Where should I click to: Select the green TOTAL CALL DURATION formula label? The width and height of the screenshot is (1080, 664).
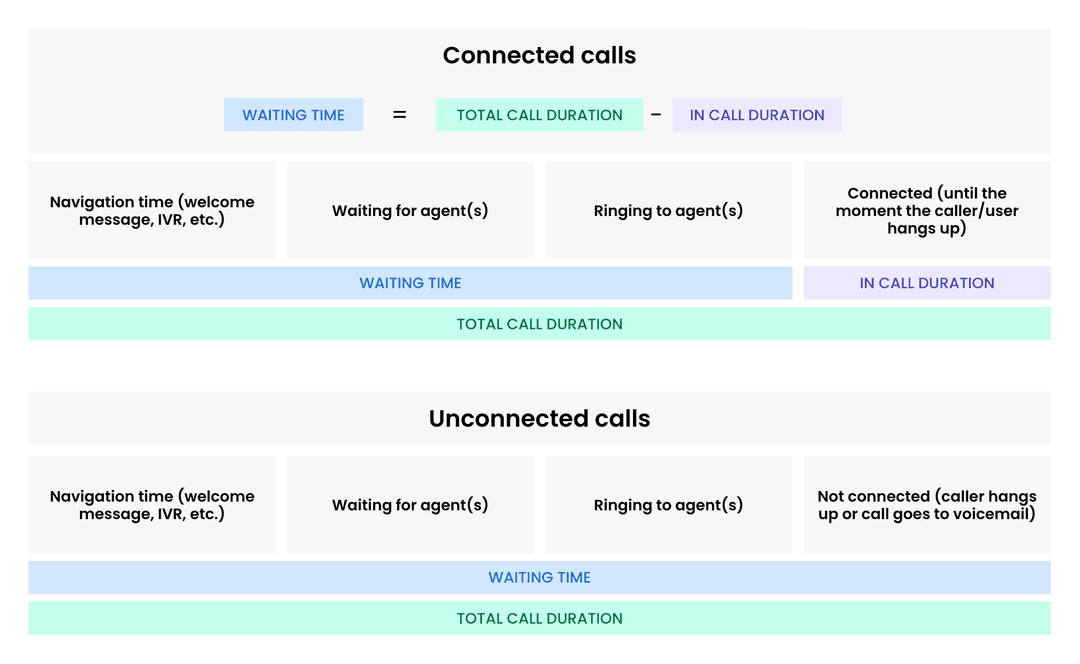point(539,115)
